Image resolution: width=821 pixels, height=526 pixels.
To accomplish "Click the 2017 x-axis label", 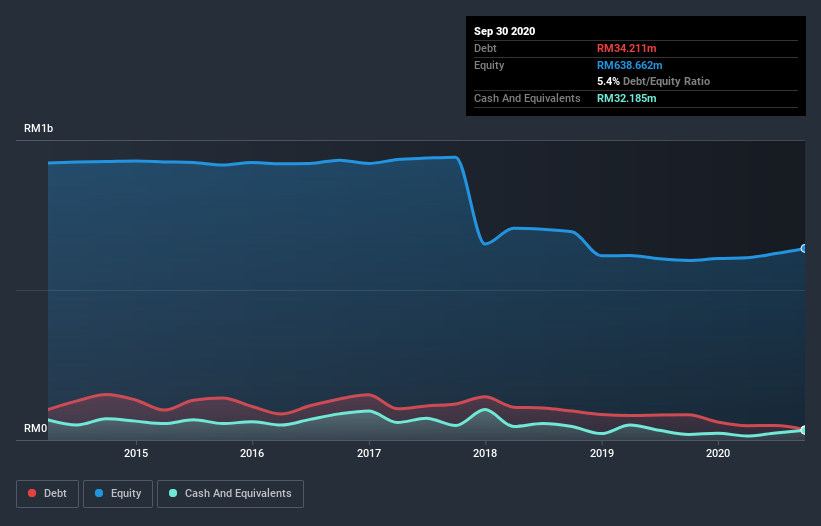I will click(x=369, y=453).
